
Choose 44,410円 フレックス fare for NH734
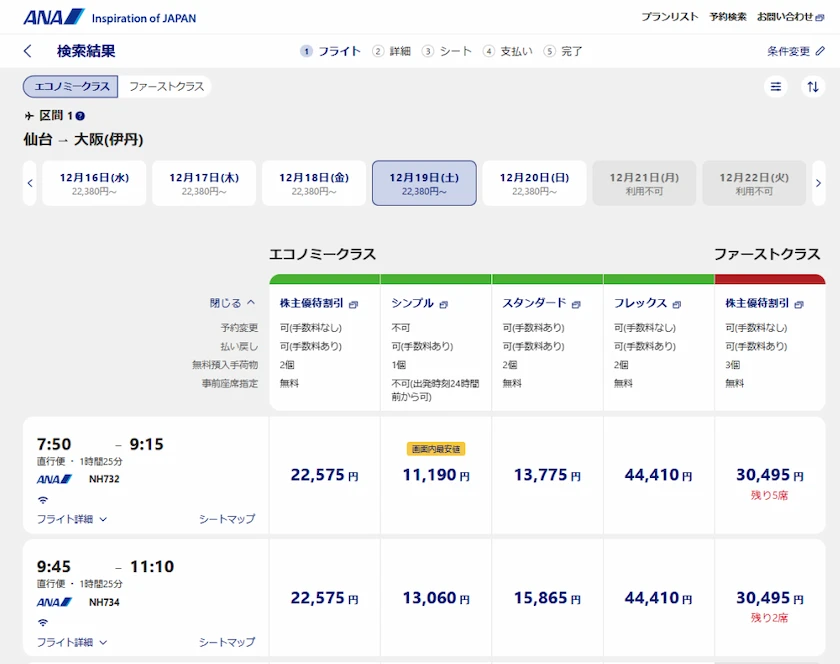[659, 598]
